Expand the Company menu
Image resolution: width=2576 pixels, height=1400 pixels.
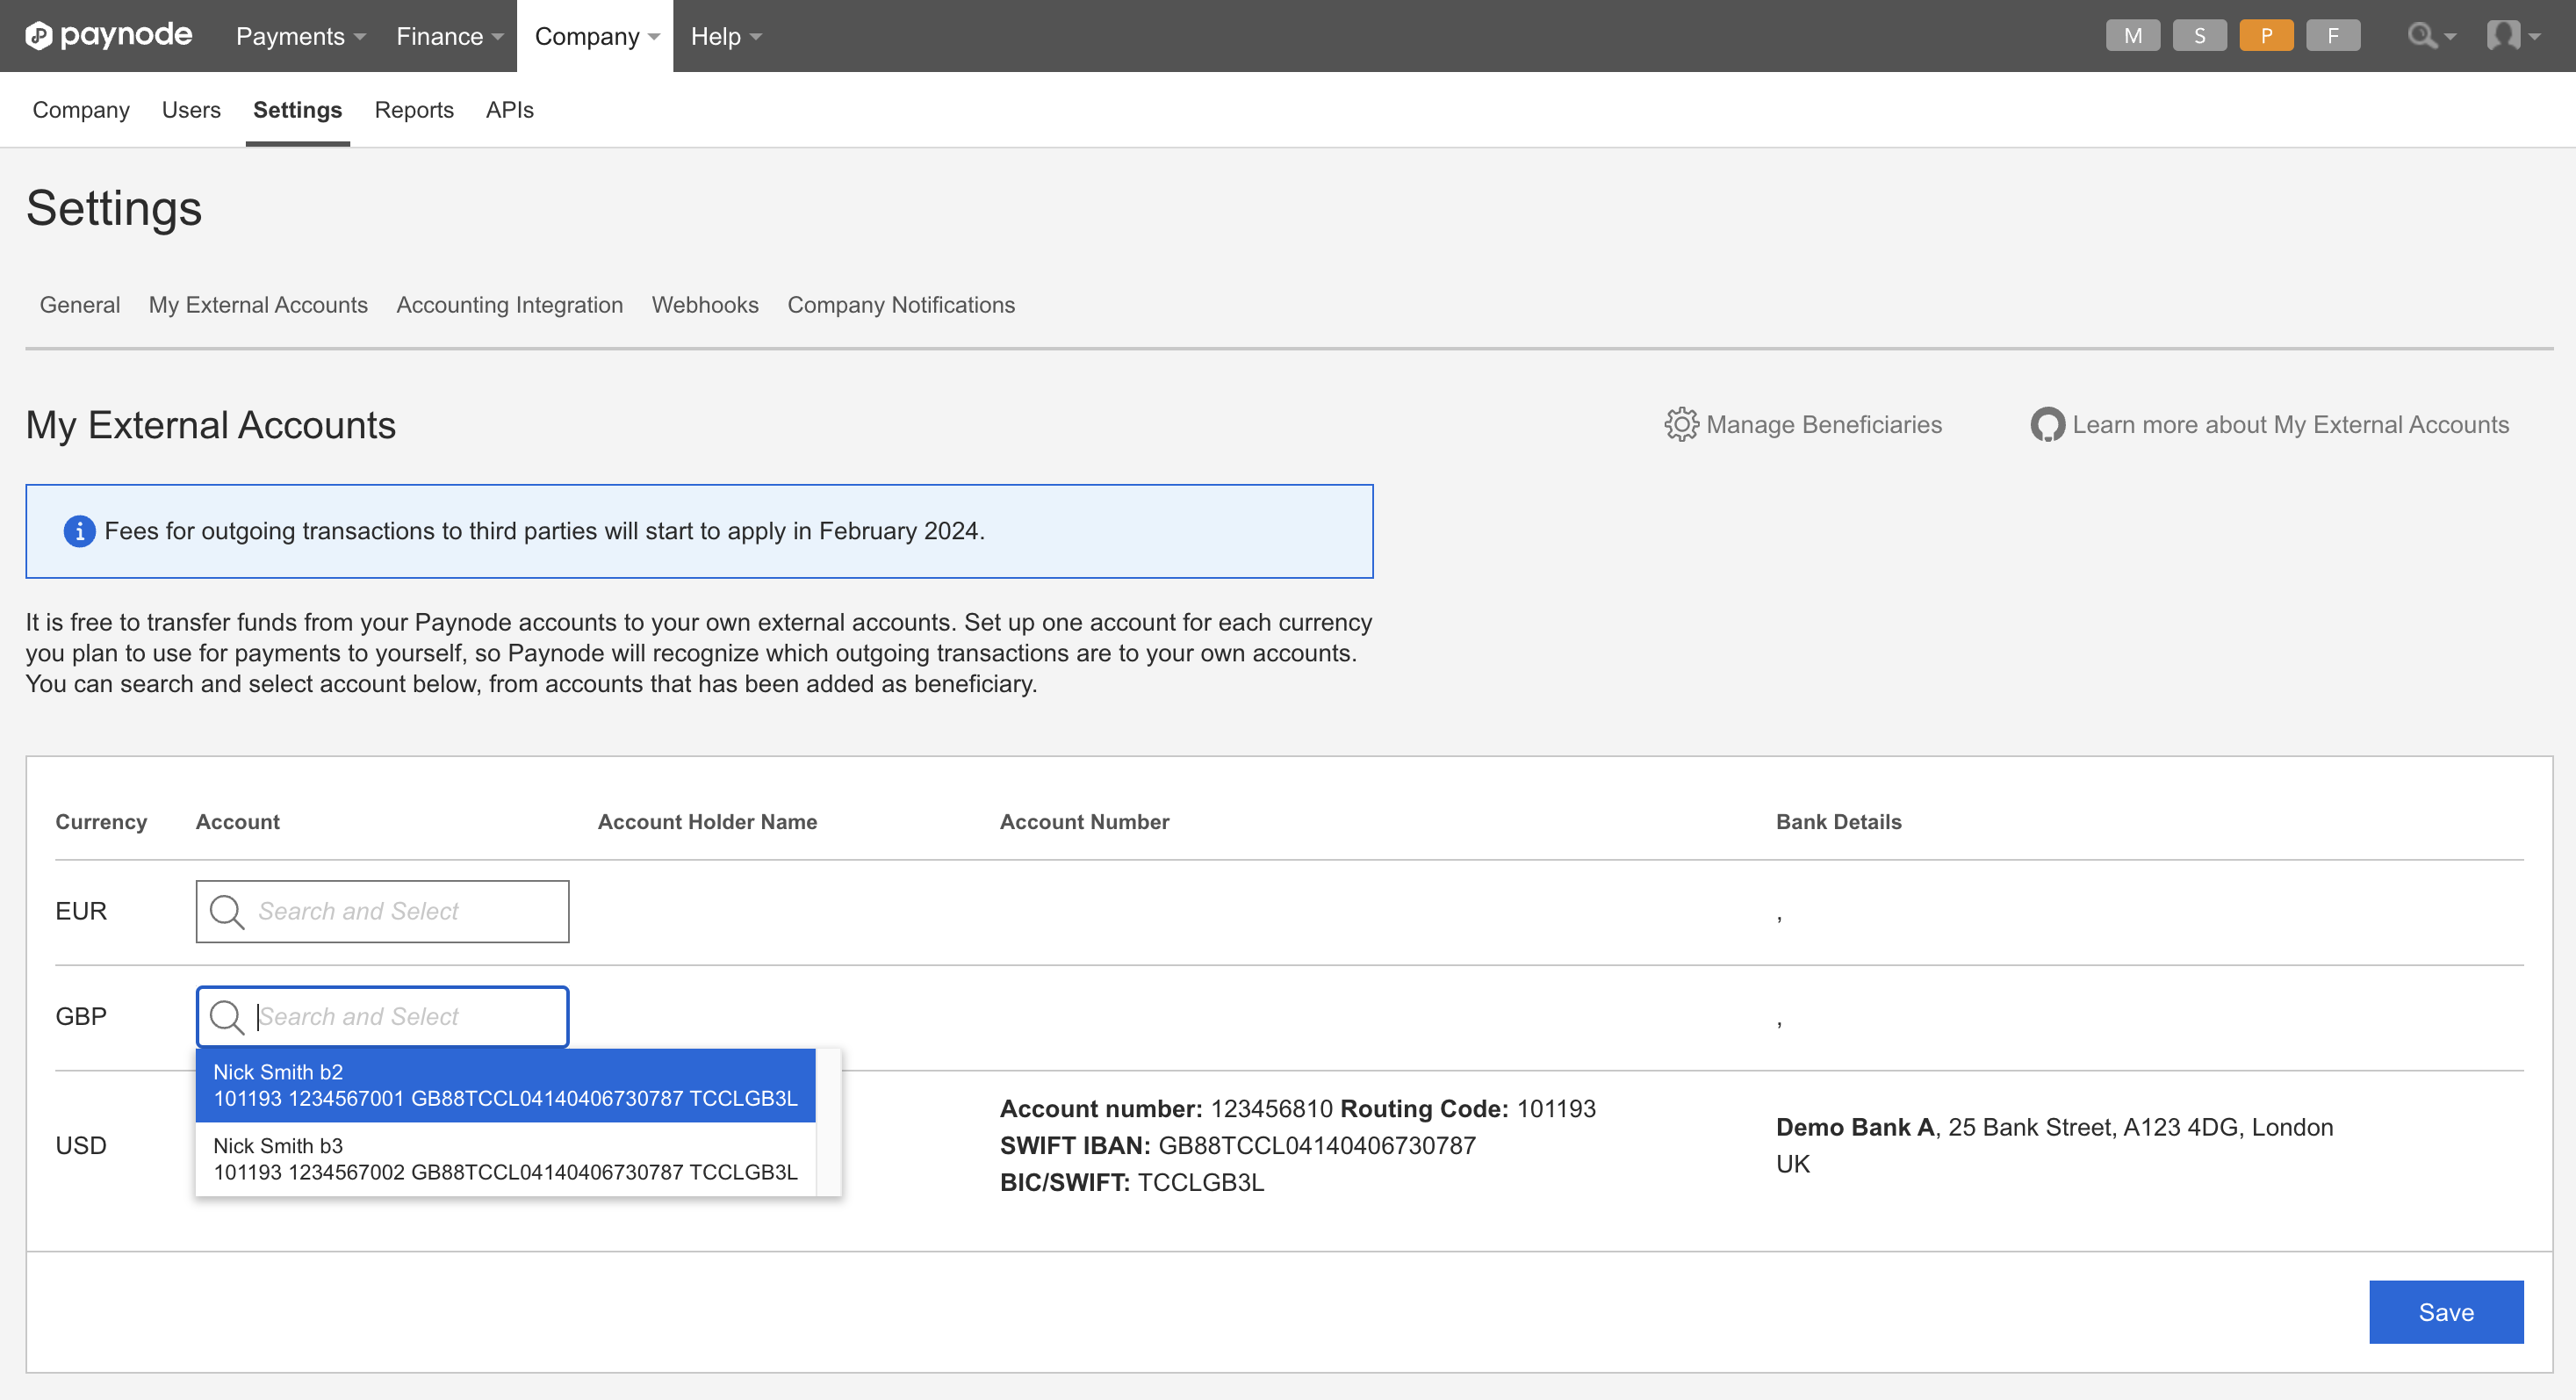[x=595, y=36]
